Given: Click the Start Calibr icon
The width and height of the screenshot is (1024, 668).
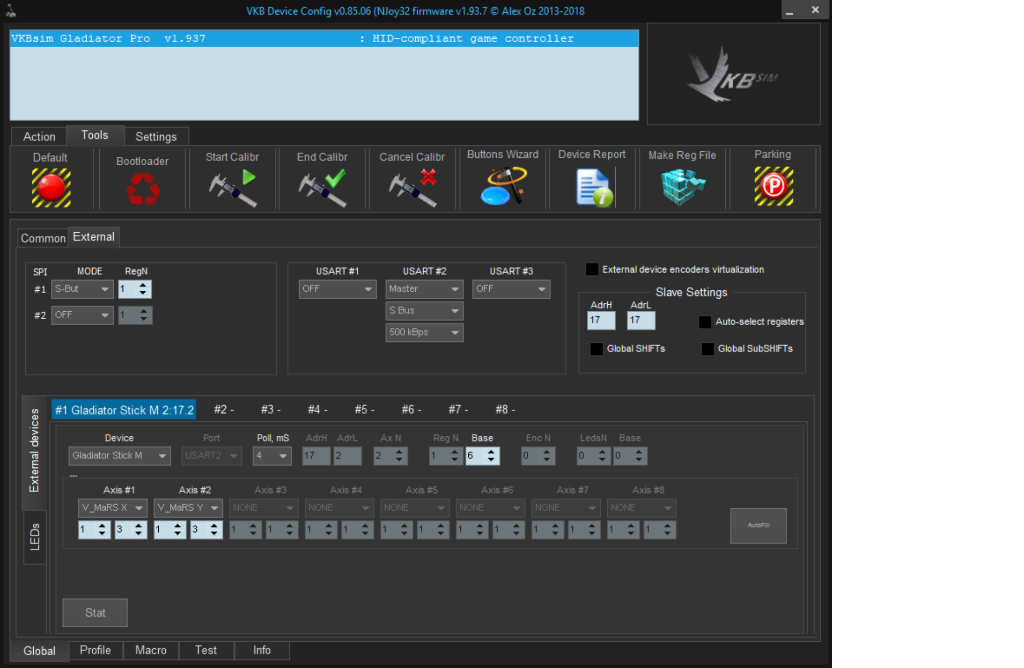Looking at the screenshot, I should (x=232, y=186).
